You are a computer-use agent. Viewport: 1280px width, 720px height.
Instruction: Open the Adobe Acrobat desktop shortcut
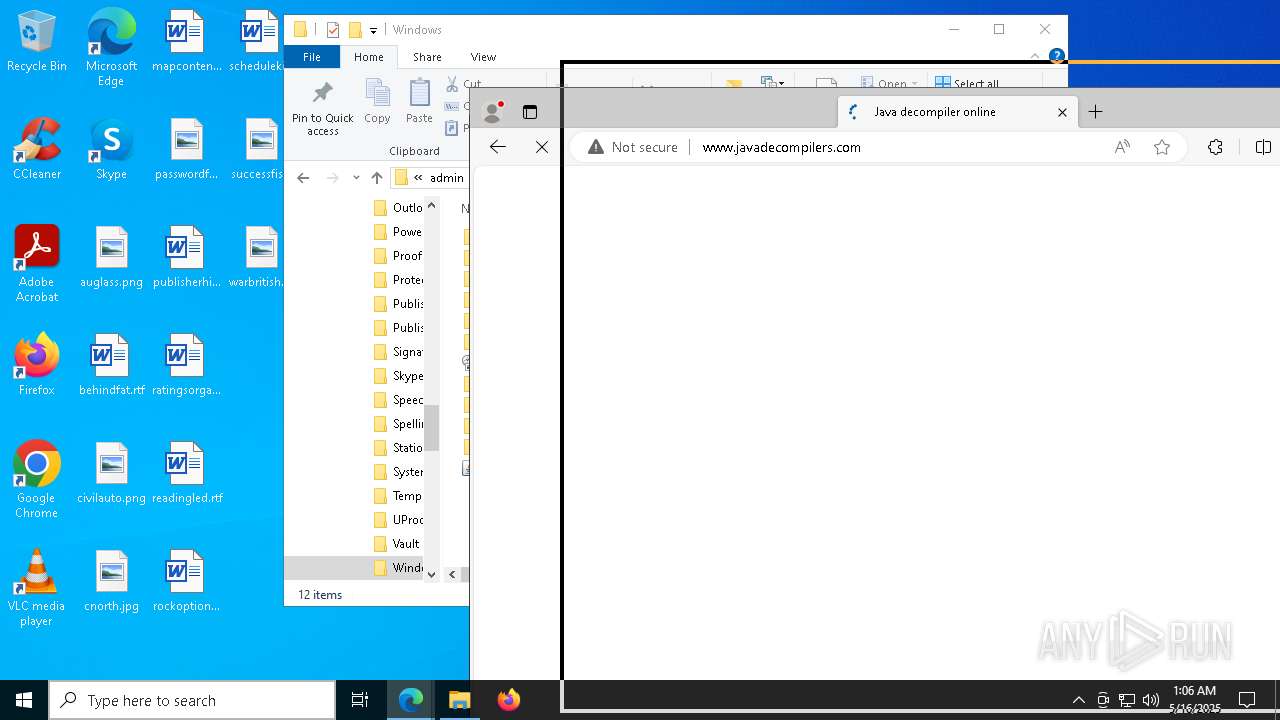(x=37, y=265)
